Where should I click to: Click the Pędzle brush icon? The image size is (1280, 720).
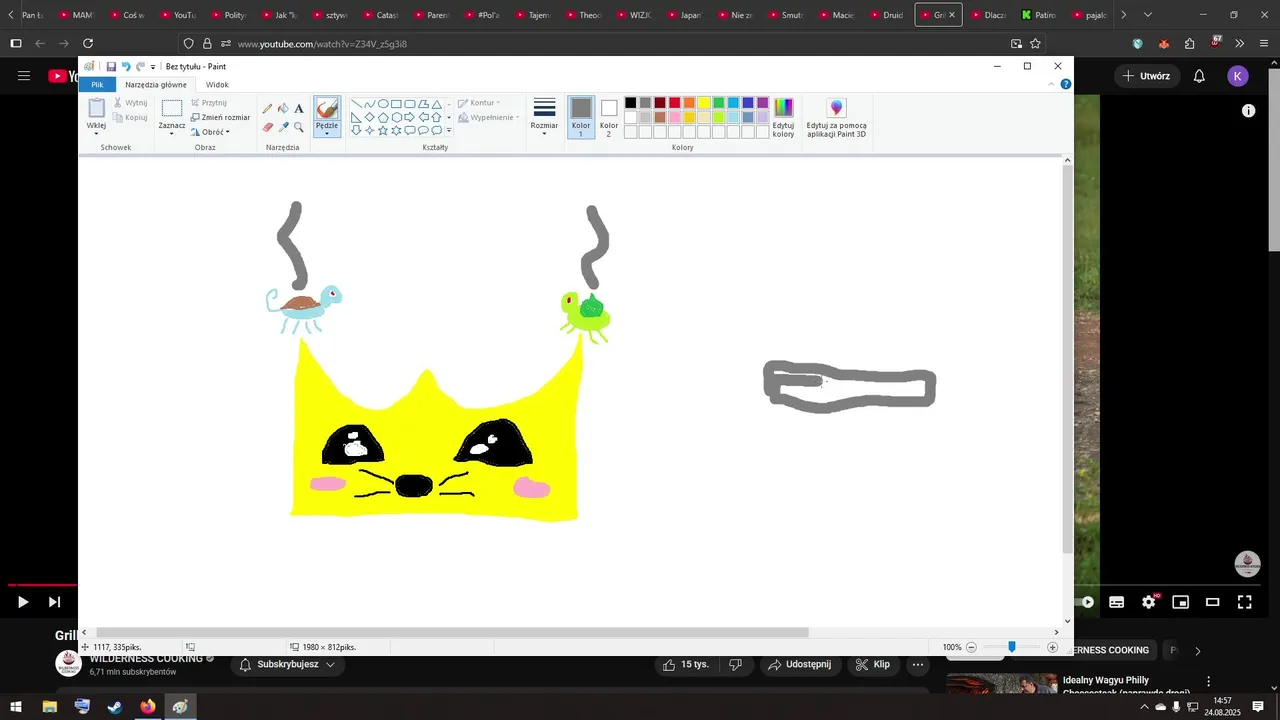pyautogui.click(x=327, y=109)
